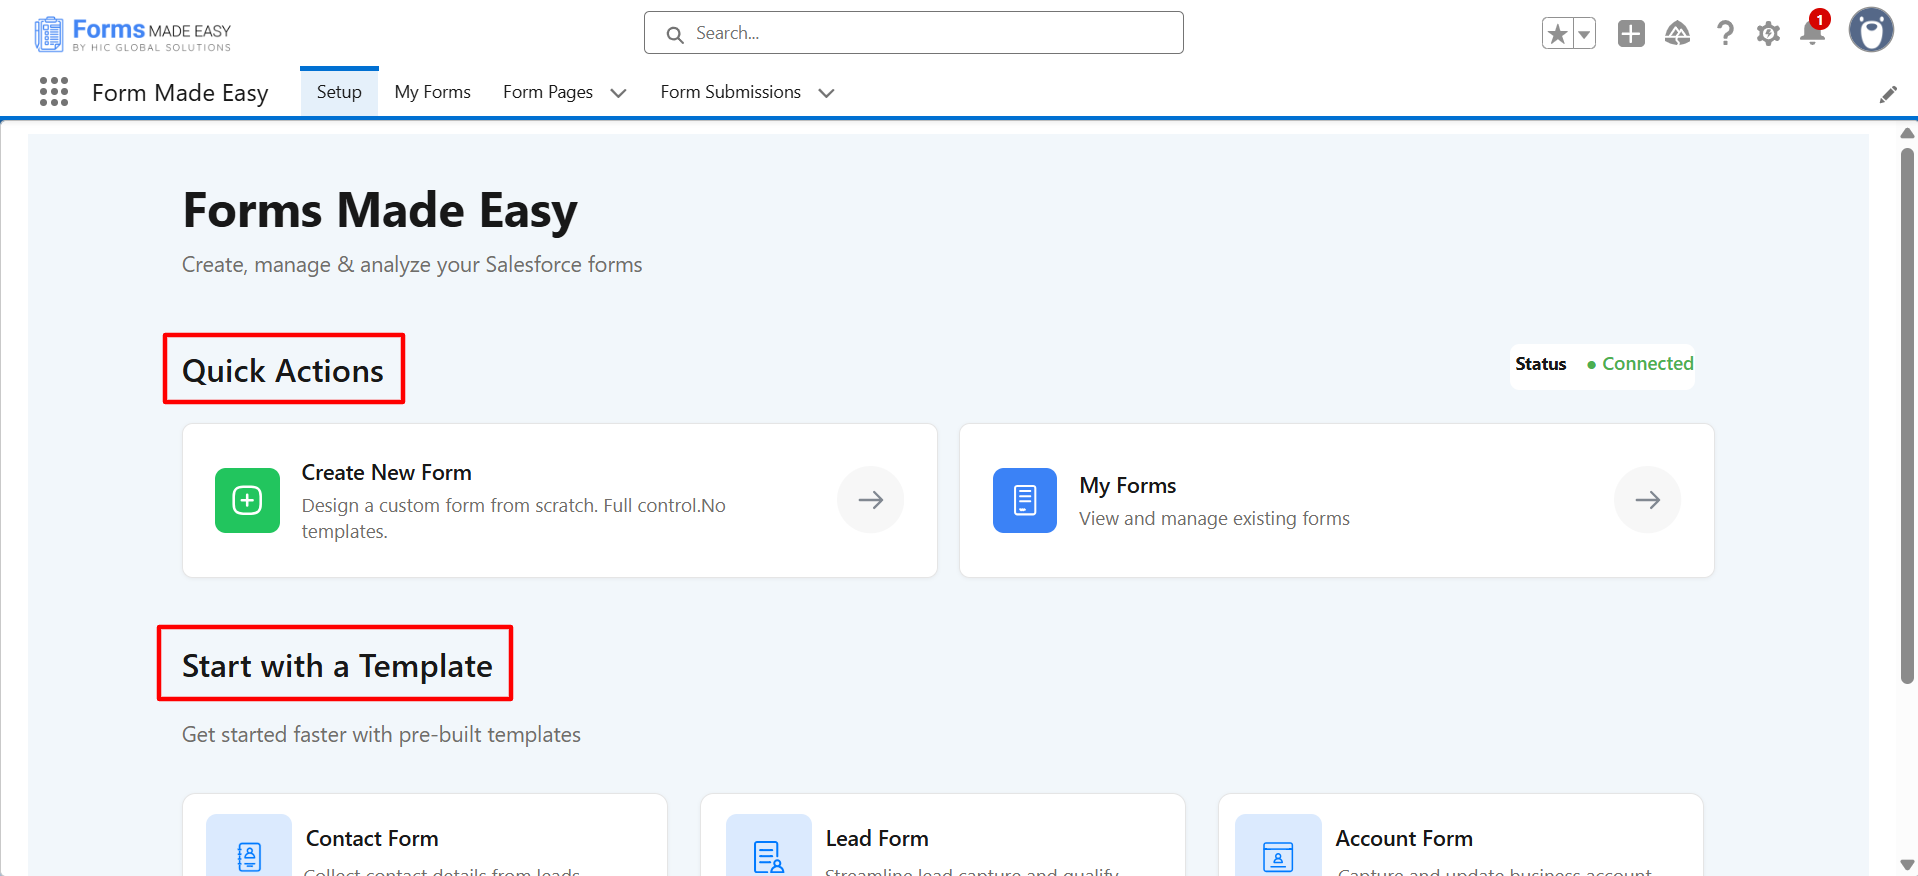Click 'View and manage existing forms' text
This screenshot has height=876, width=1918.
point(1214,518)
